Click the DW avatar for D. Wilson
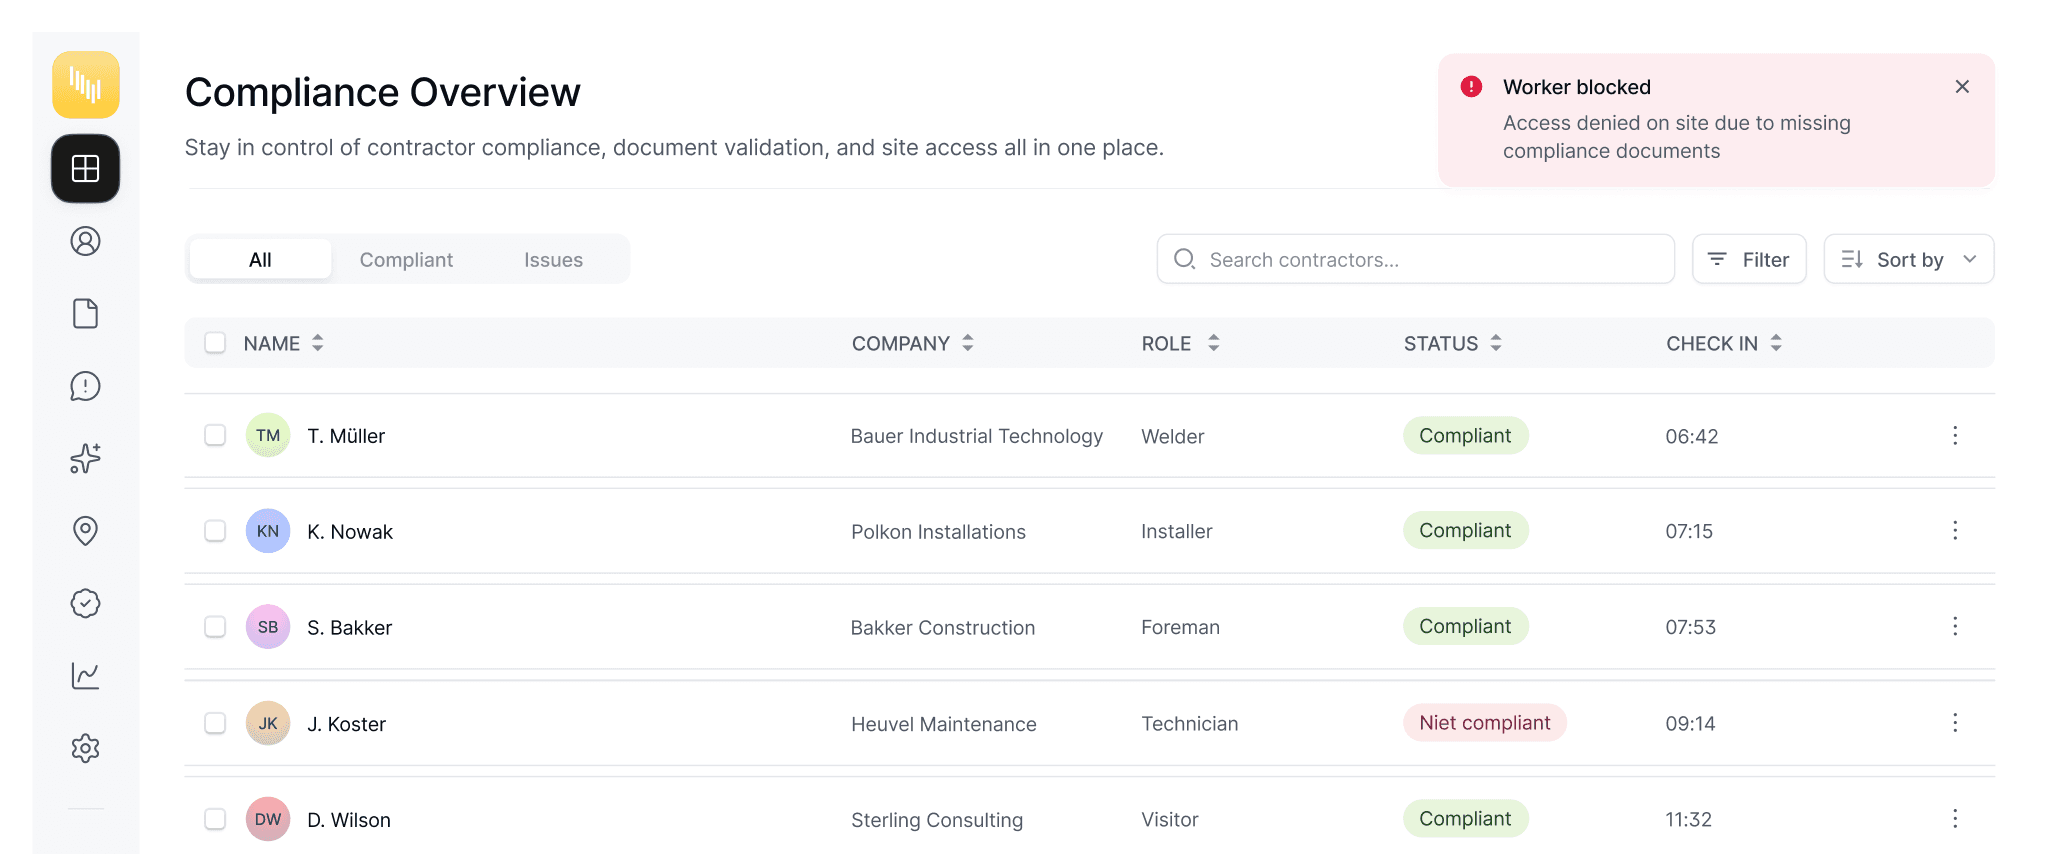Viewport: 2048px width, 854px height. pyautogui.click(x=268, y=819)
